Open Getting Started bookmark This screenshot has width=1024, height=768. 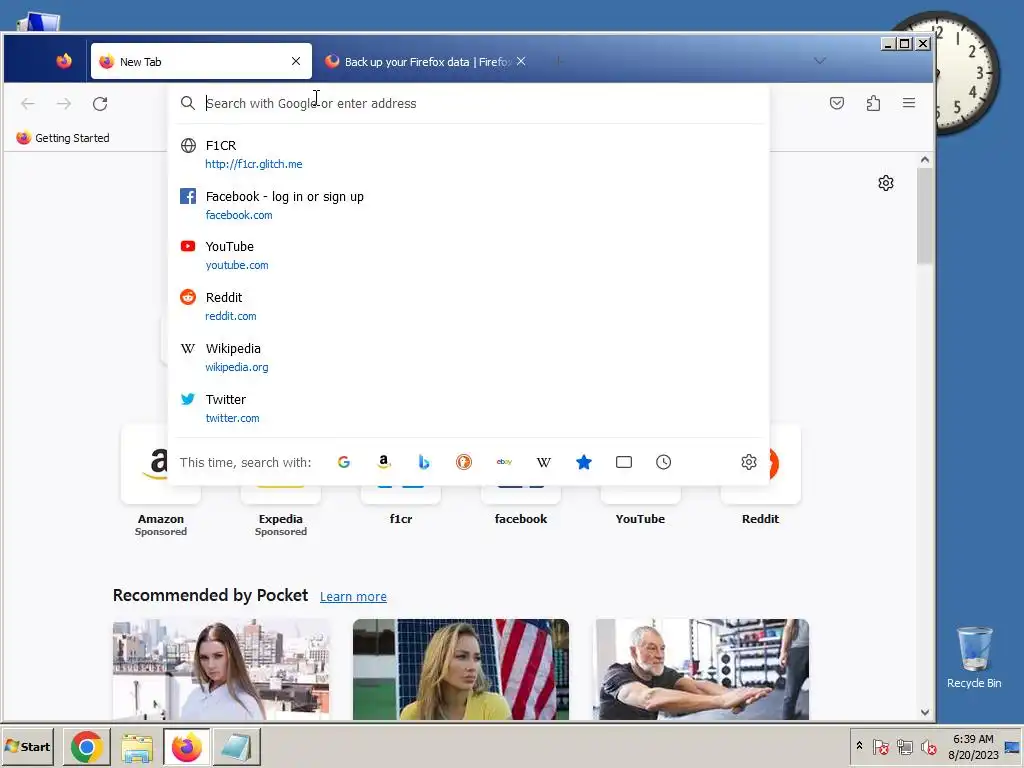pyautogui.click(x=63, y=138)
